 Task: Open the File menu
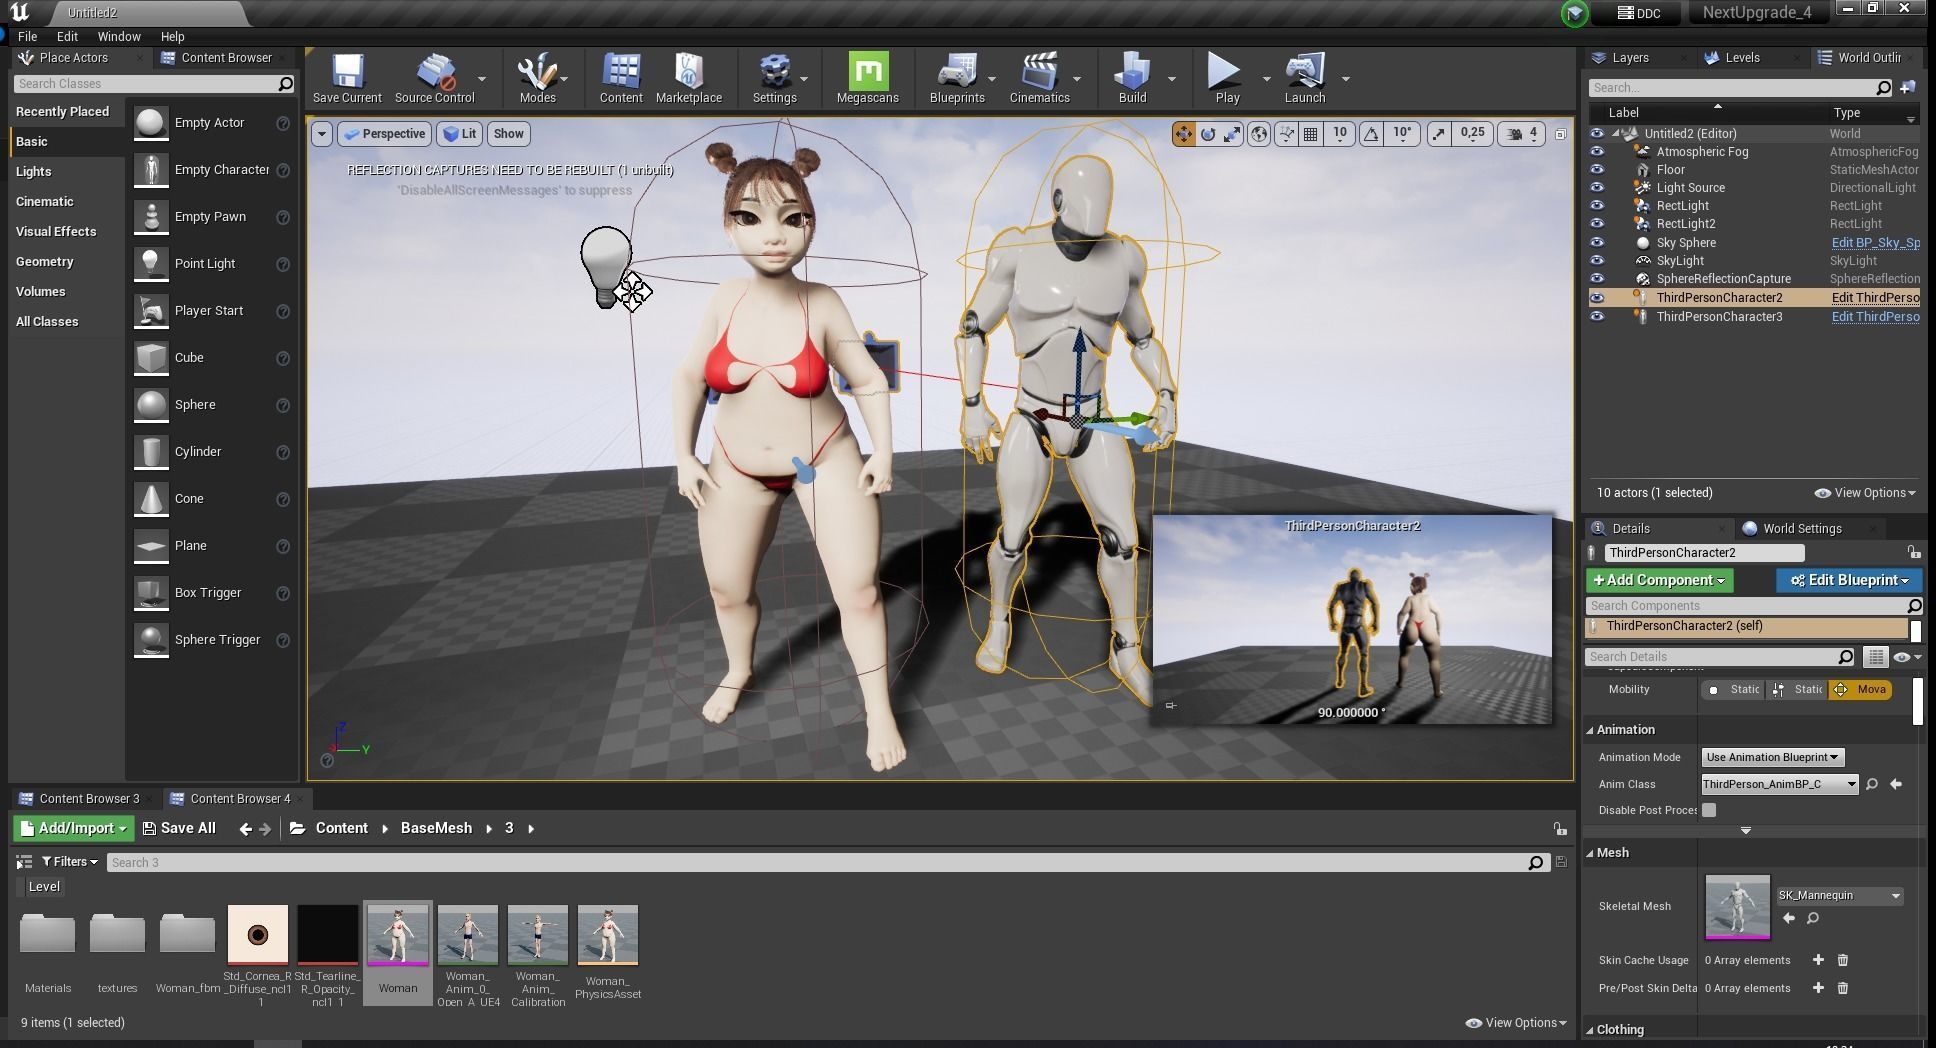point(28,36)
